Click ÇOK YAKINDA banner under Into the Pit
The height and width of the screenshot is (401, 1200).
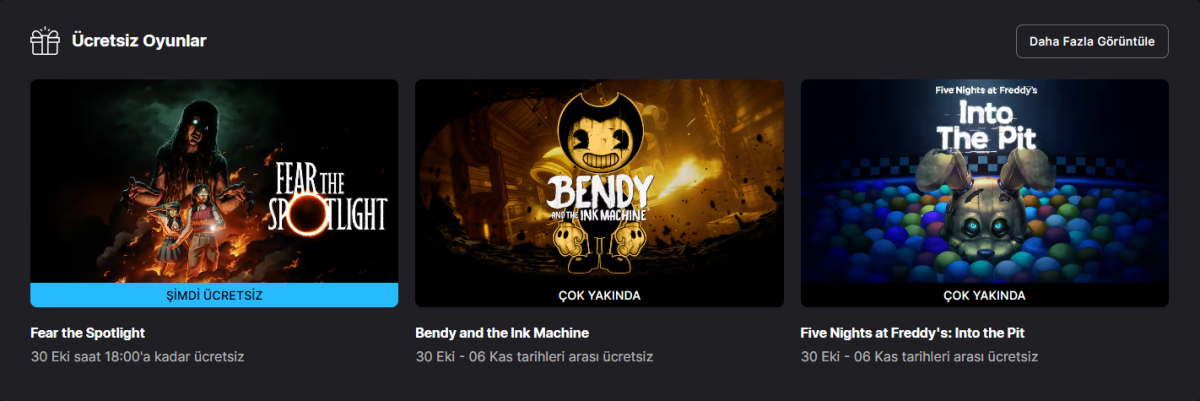pyautogui.click(x=985, y=295)
